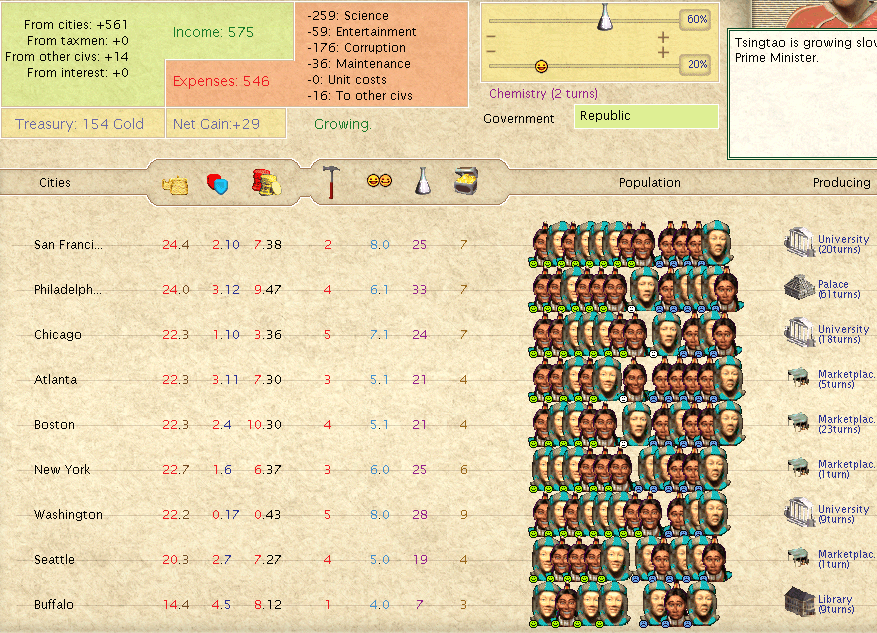The width and height of the screenshot is (877, 633).
Task: Sort cities by the hammer production icon
Action: point(331,182)
